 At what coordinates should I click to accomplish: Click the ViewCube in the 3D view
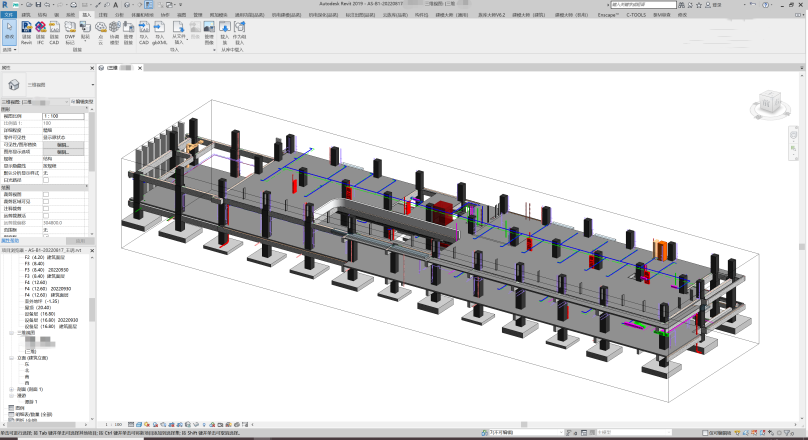pyautogui.click(x=769, y=102)
